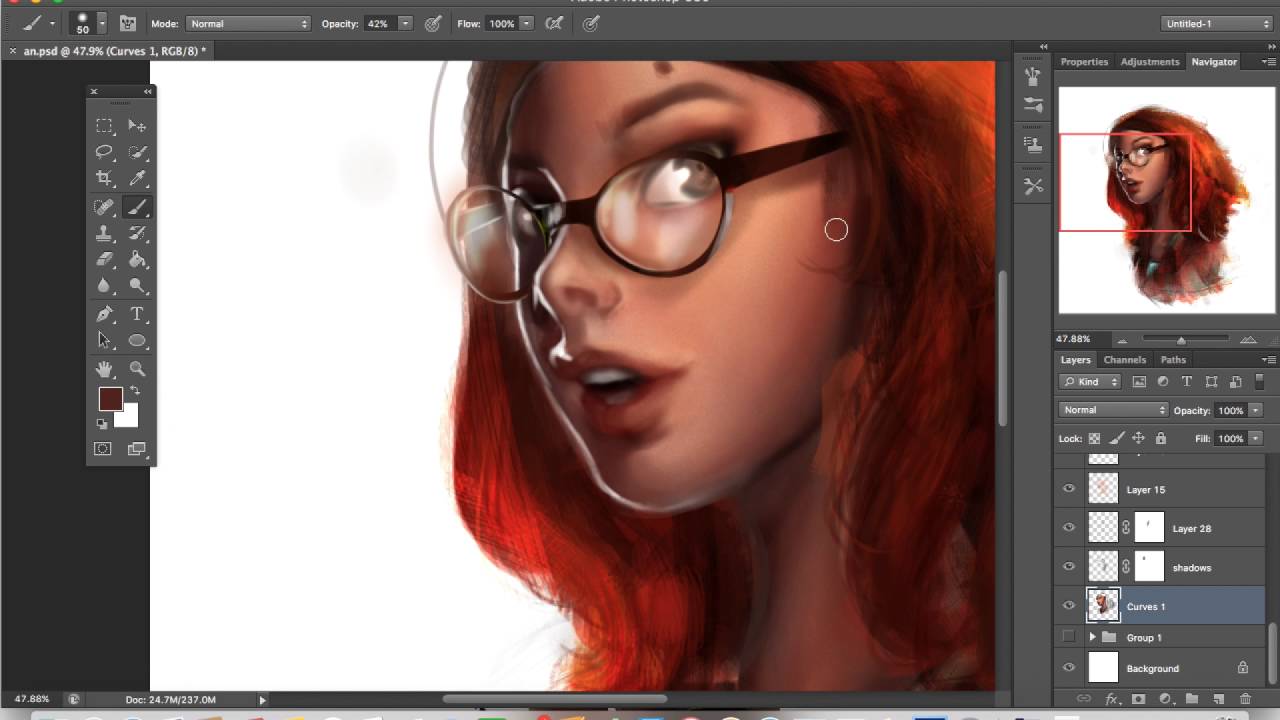
Task: Select the Dodge tool
Action: click(x=137, y=285)
